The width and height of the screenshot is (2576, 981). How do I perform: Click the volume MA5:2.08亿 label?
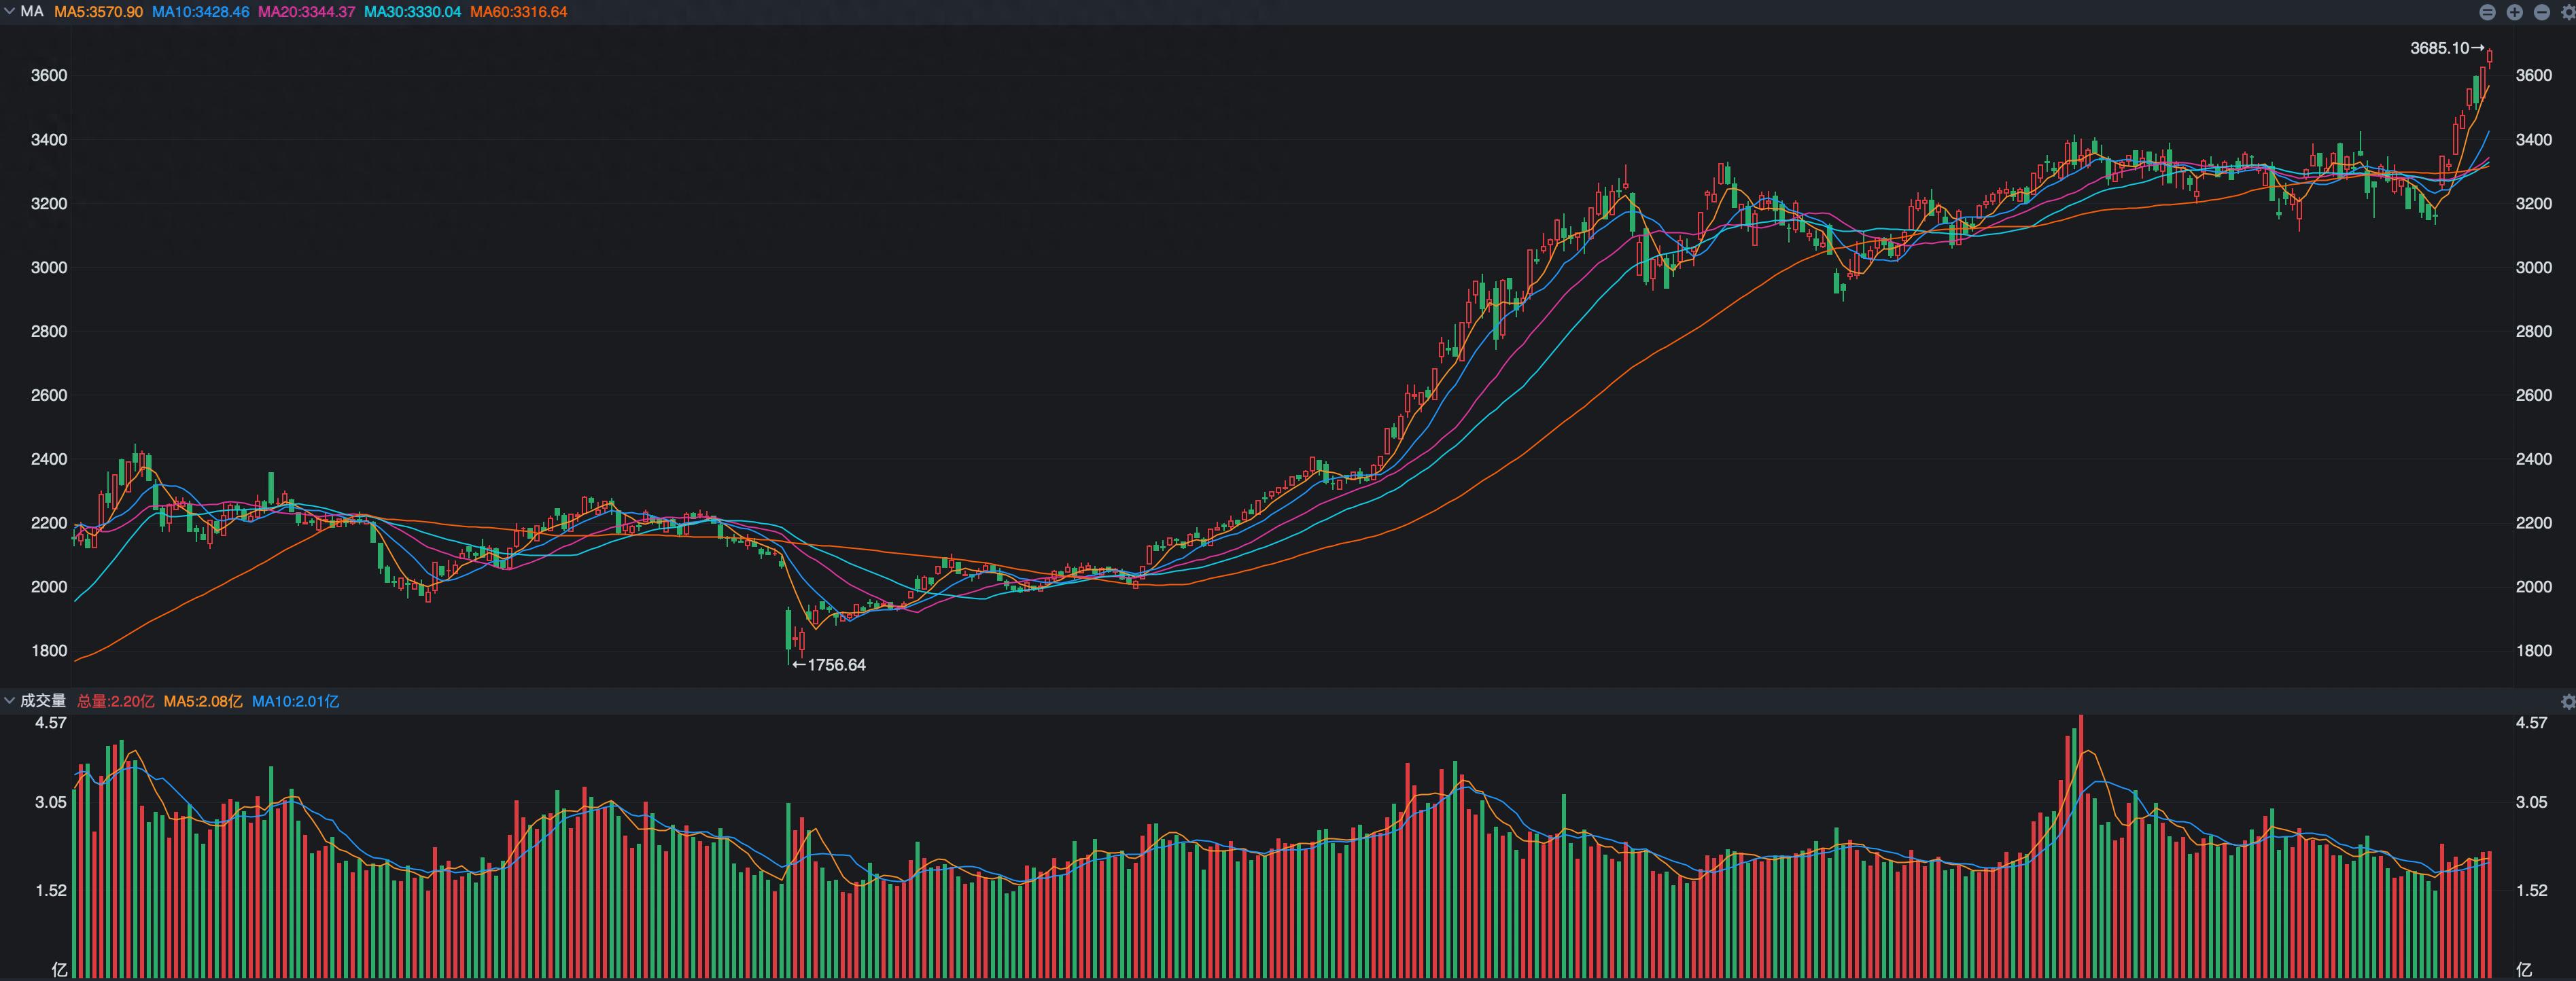(203, 701)
